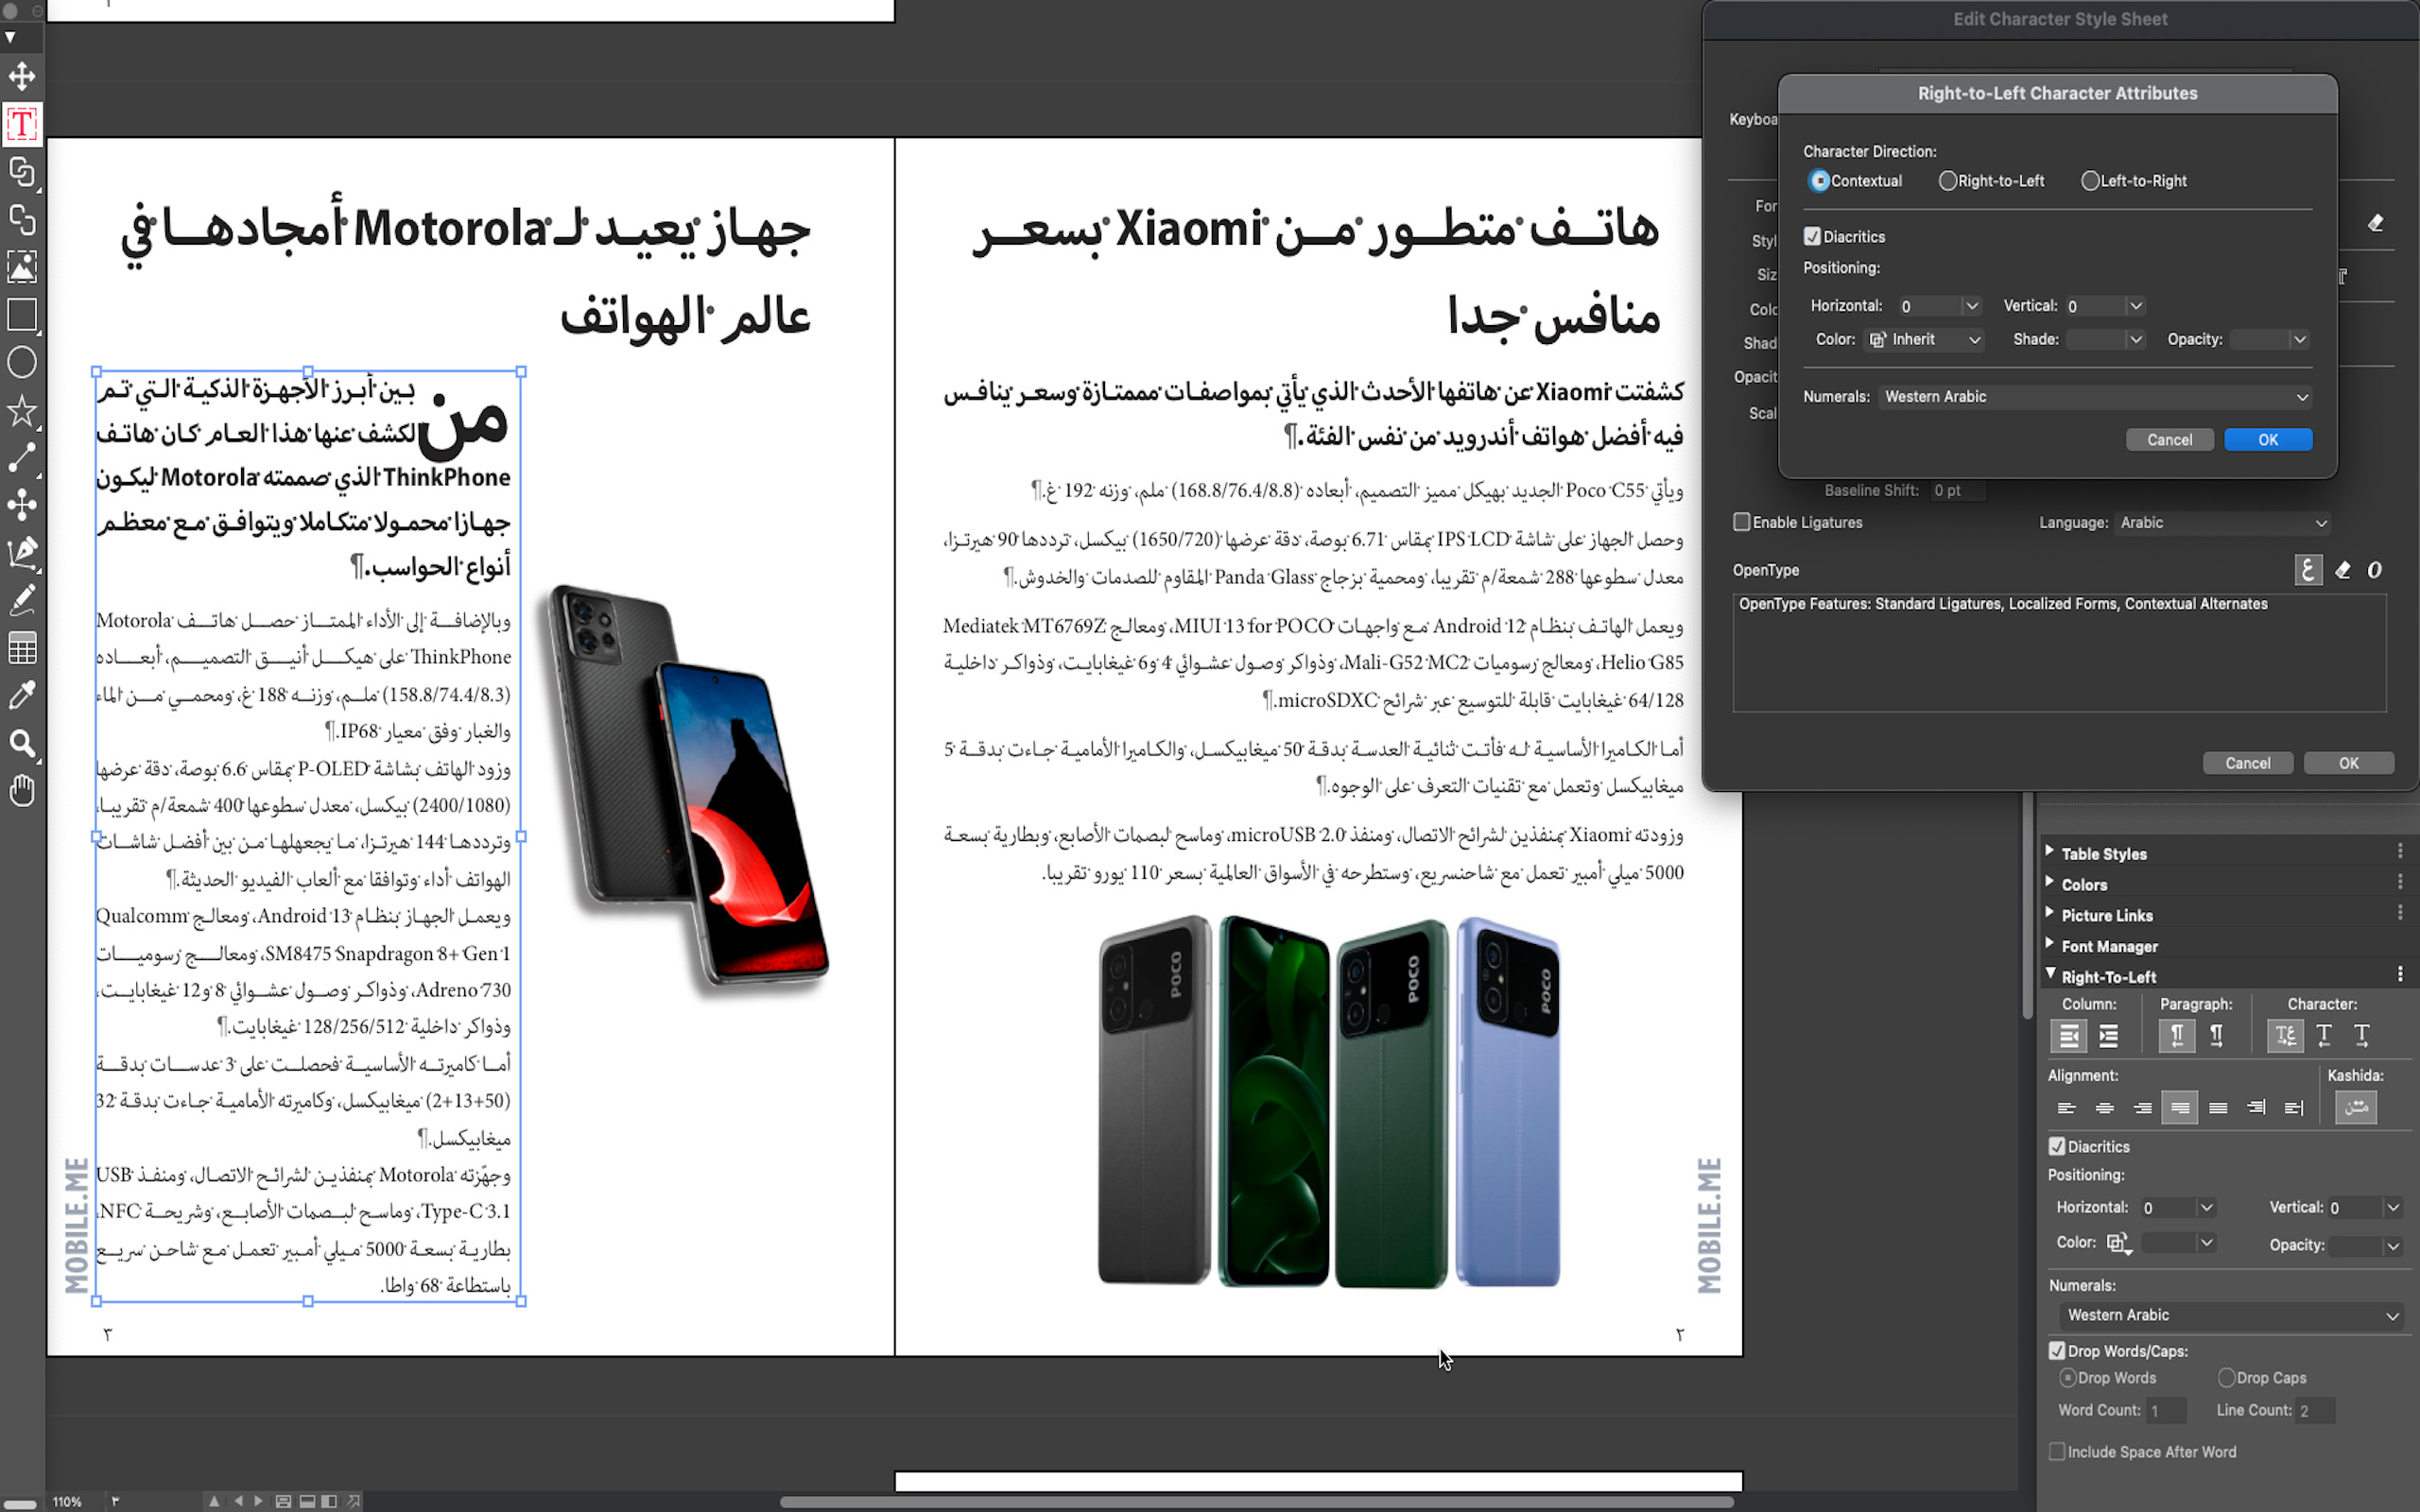Uncheck Diacritics in Character Attributes dialog

tap(1812, 237)
